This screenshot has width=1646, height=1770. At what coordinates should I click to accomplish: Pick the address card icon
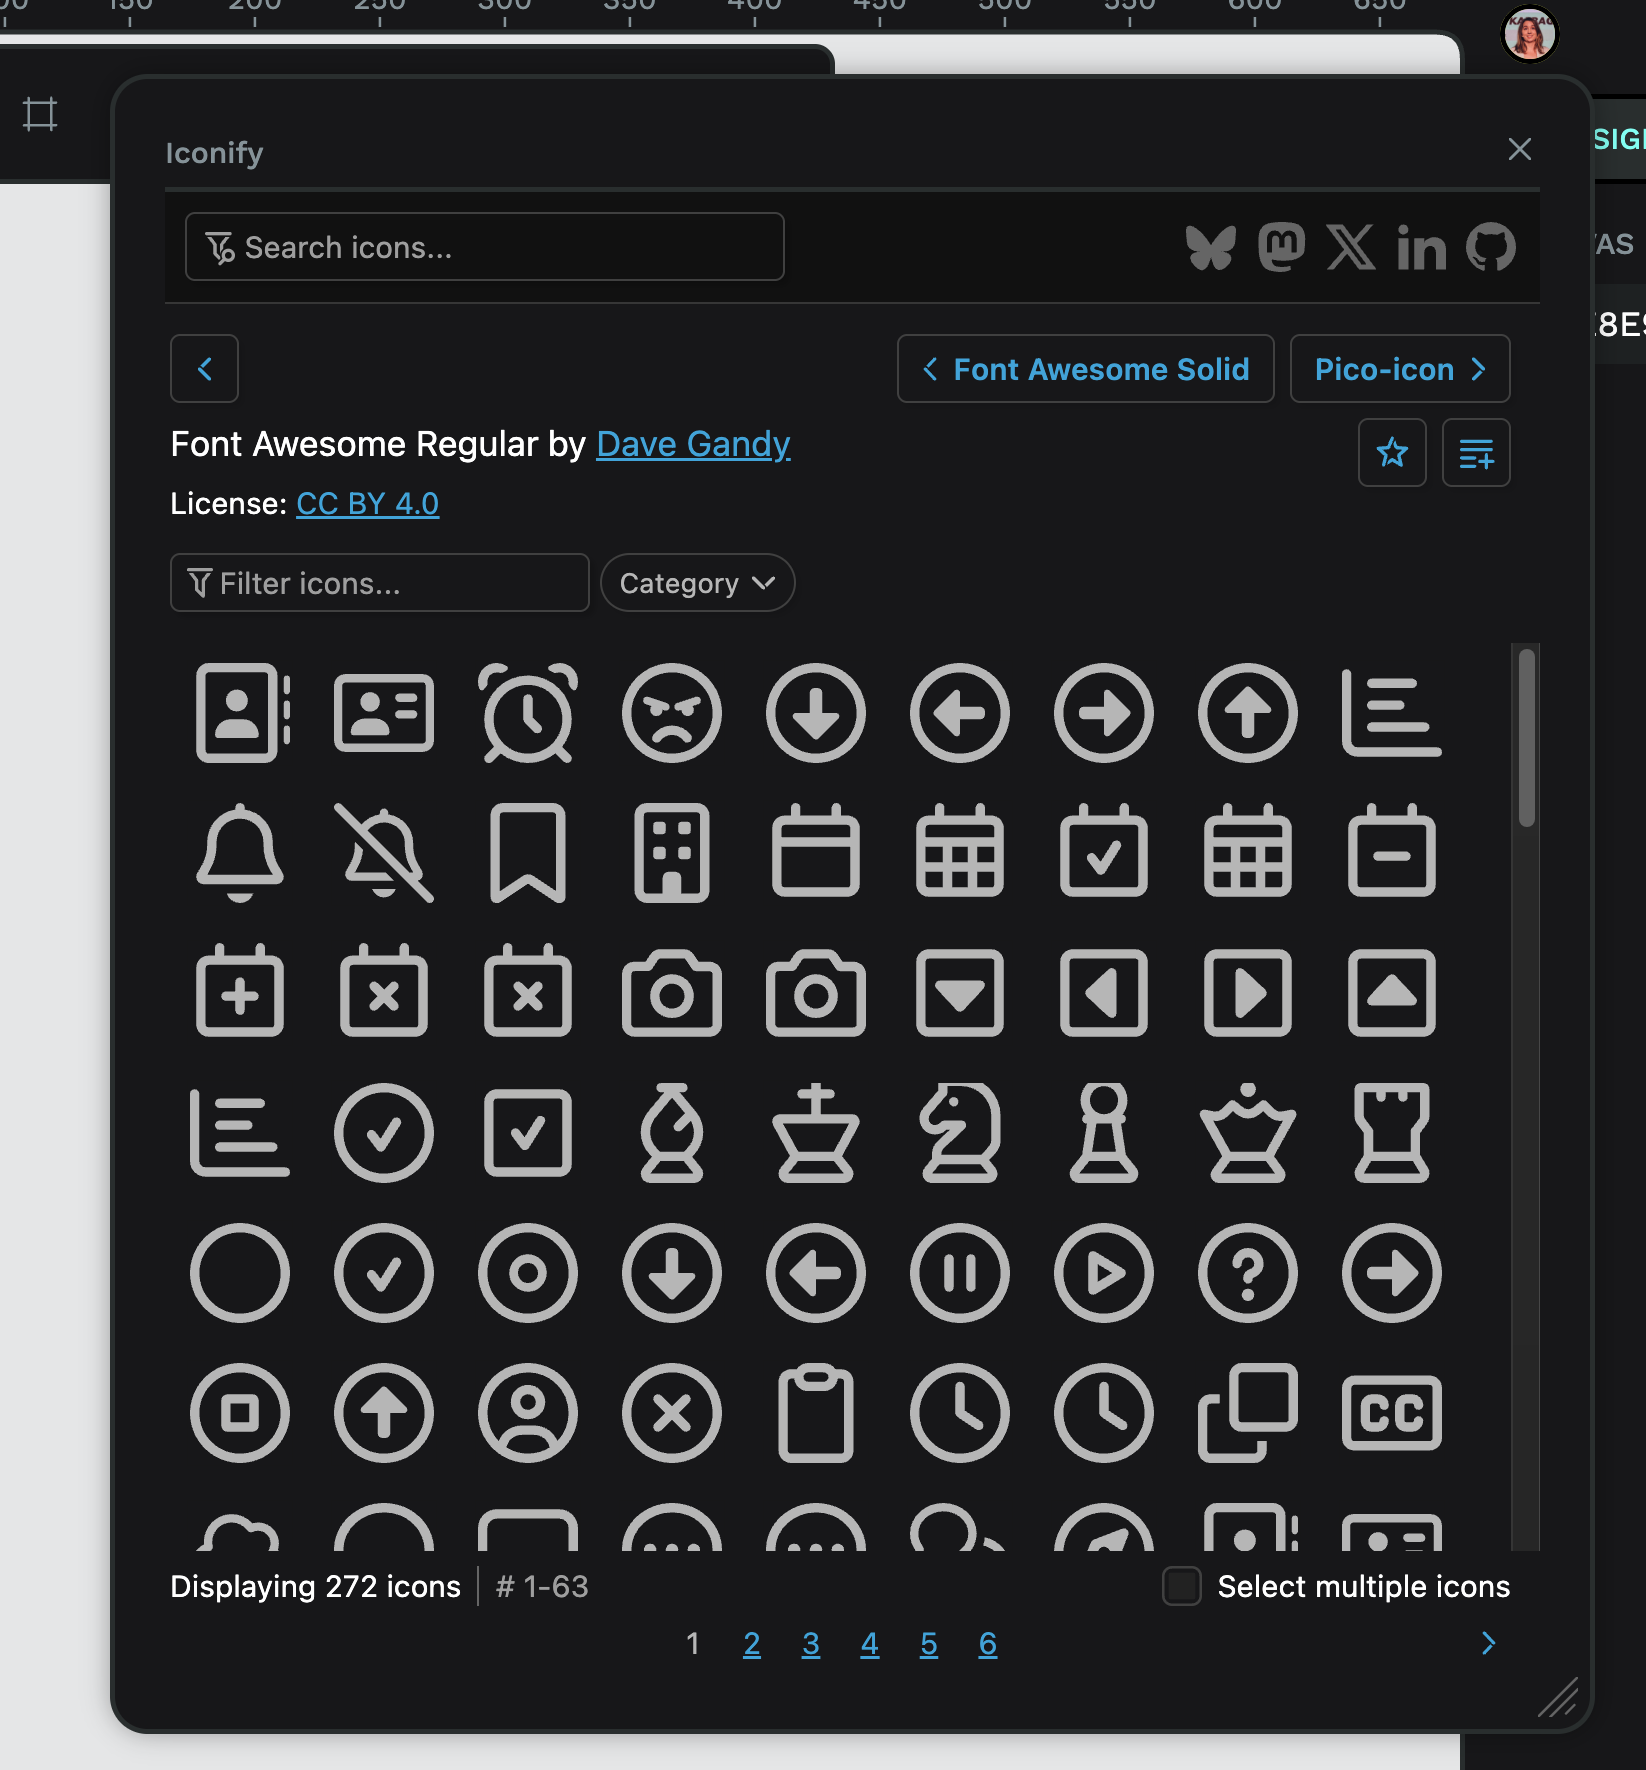pos(384,713)
